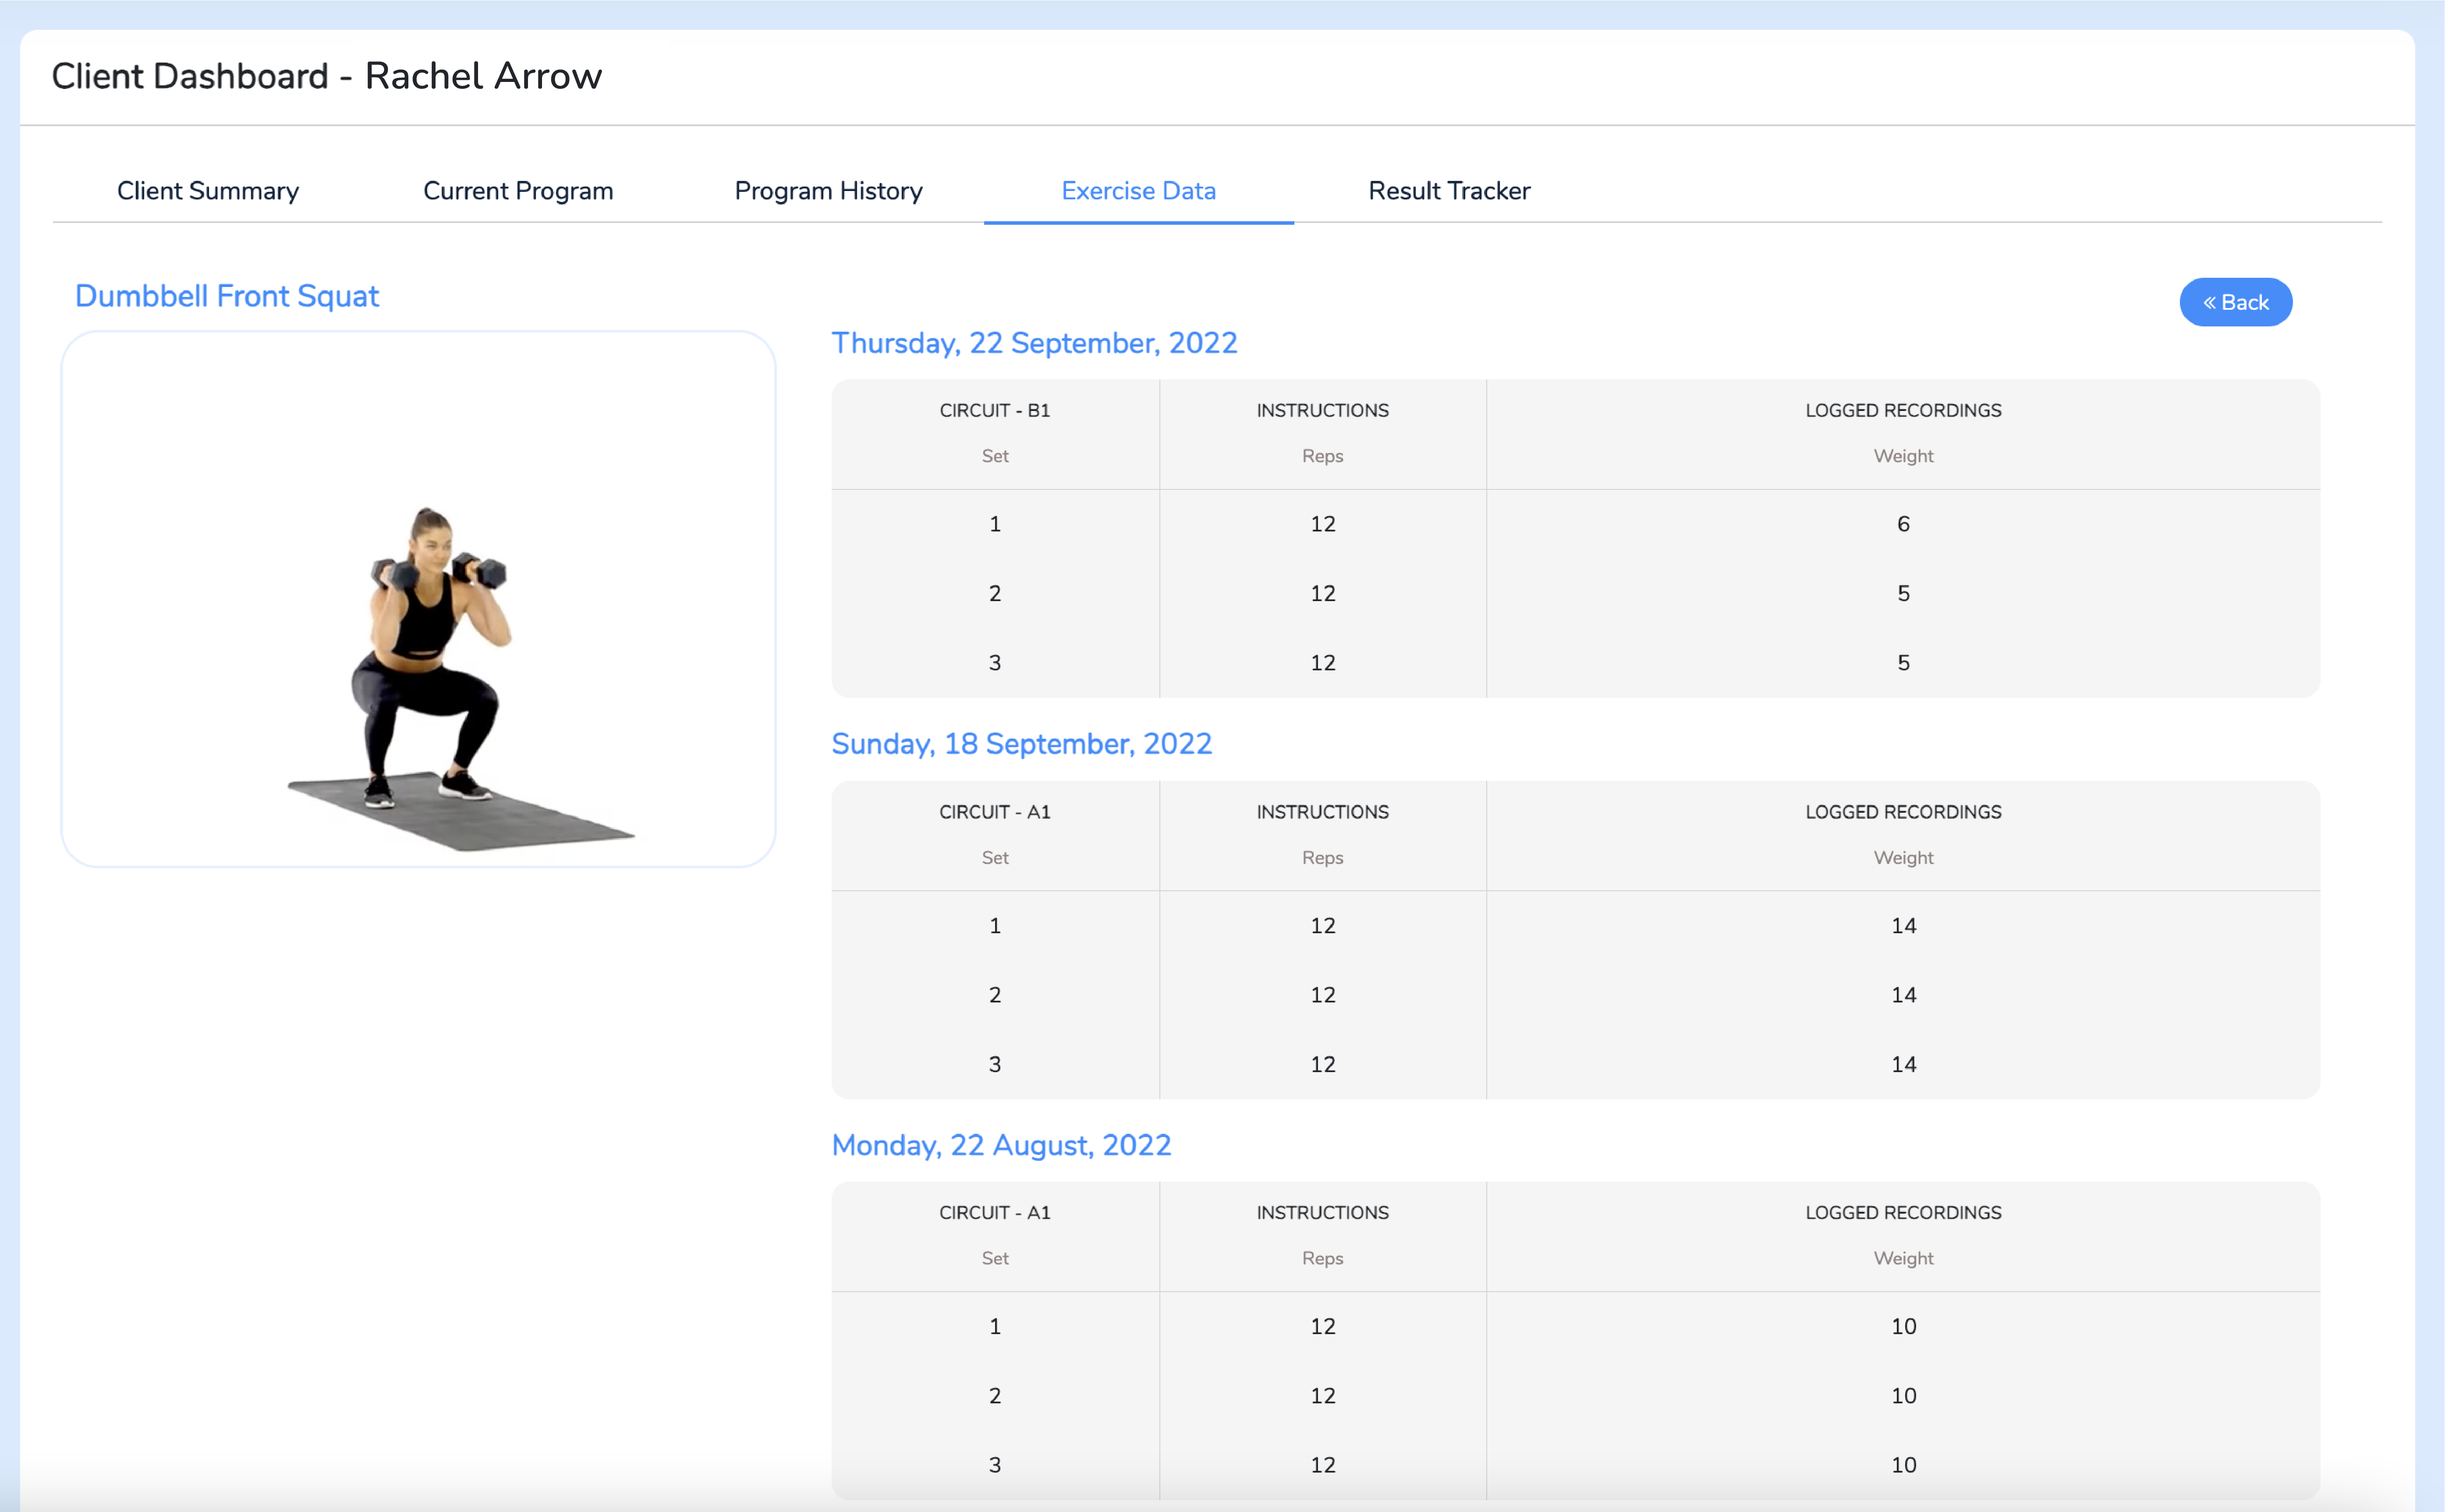The image size is (2445, 1512).
Task: Click set 2 reps 12 on 18 September
Action: point(1322,995)
